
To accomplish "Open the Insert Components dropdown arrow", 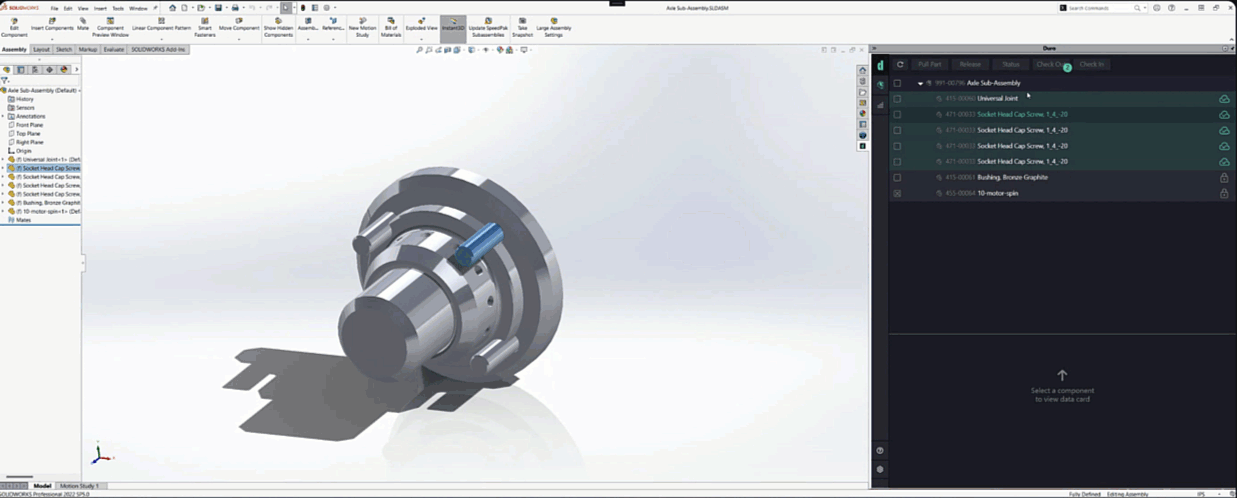I will click(x=52, y=40).
